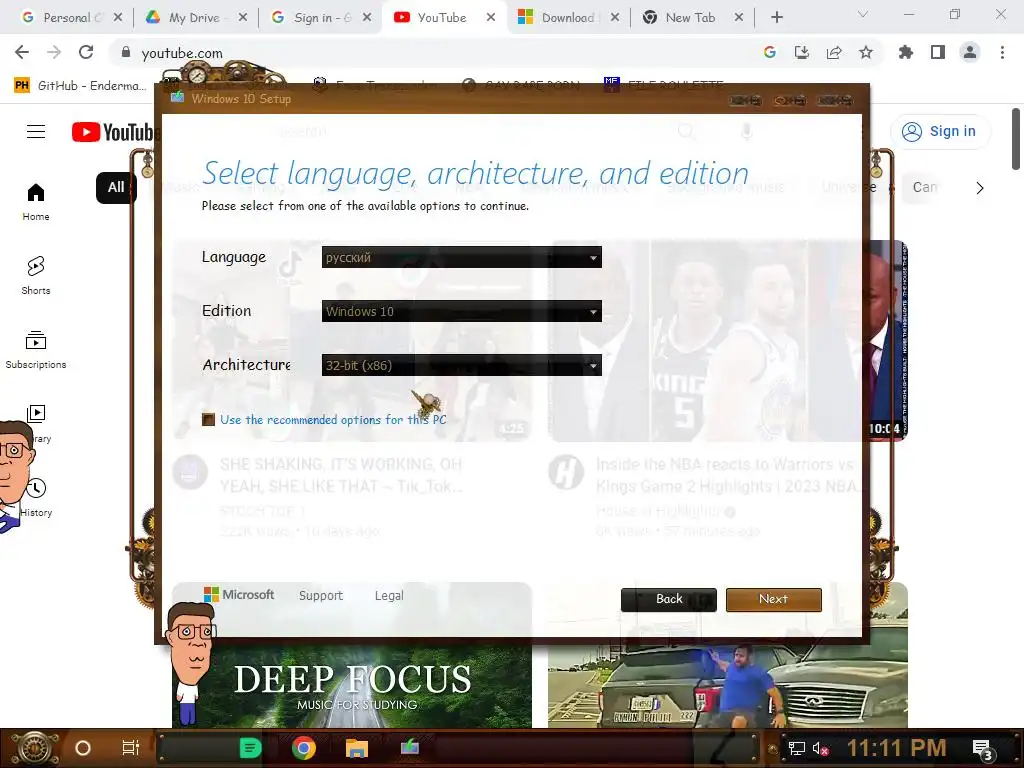Viewport: 1024px width, 768px height.
Task: Open the notification center with 3 alerts
Action: coord(982,749)
